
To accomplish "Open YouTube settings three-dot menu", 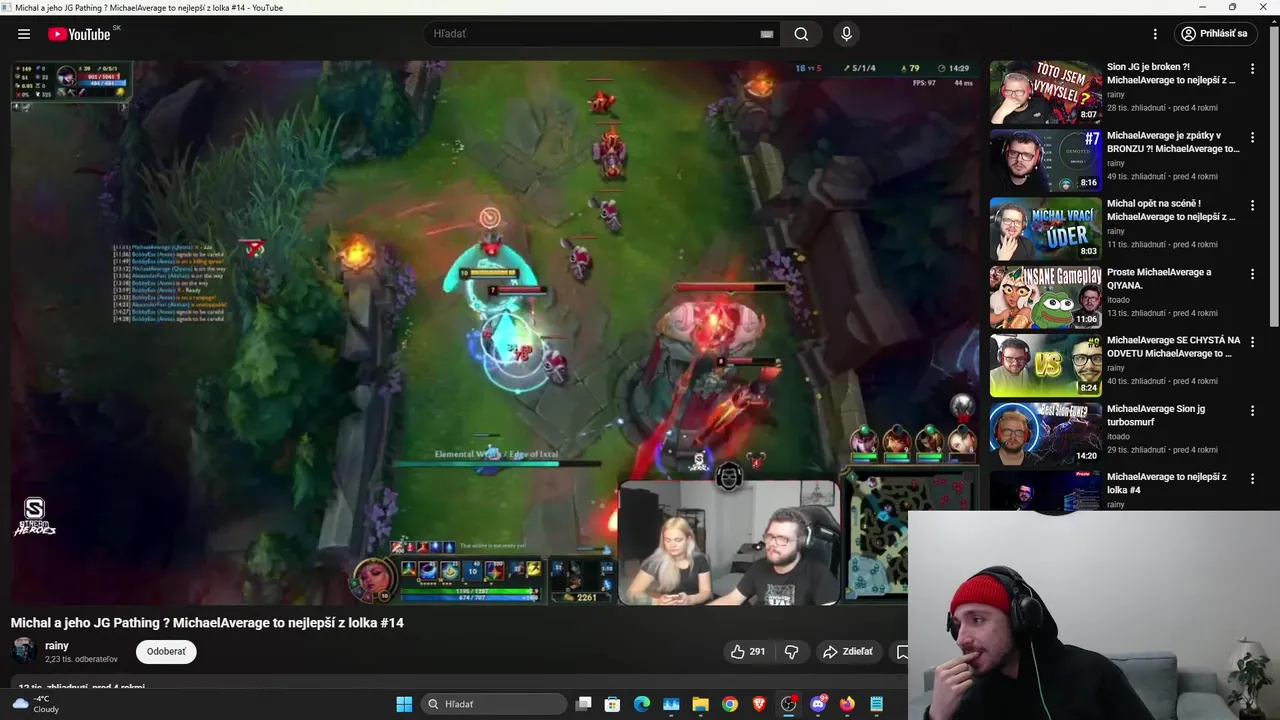I will [x=1155, y=34].
